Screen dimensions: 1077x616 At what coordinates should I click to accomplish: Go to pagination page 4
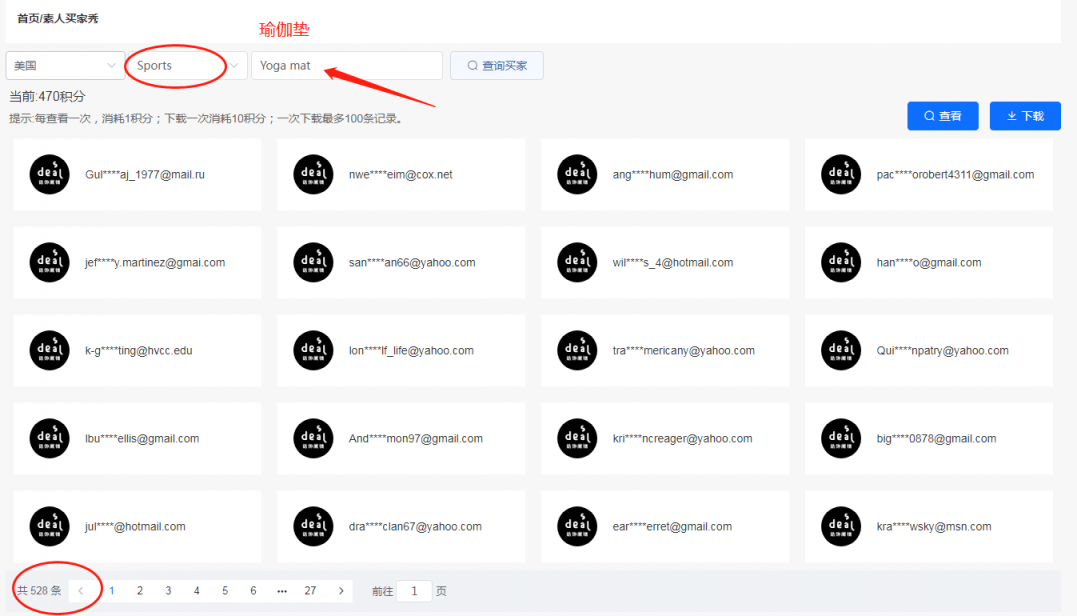[x=196, y=591]
